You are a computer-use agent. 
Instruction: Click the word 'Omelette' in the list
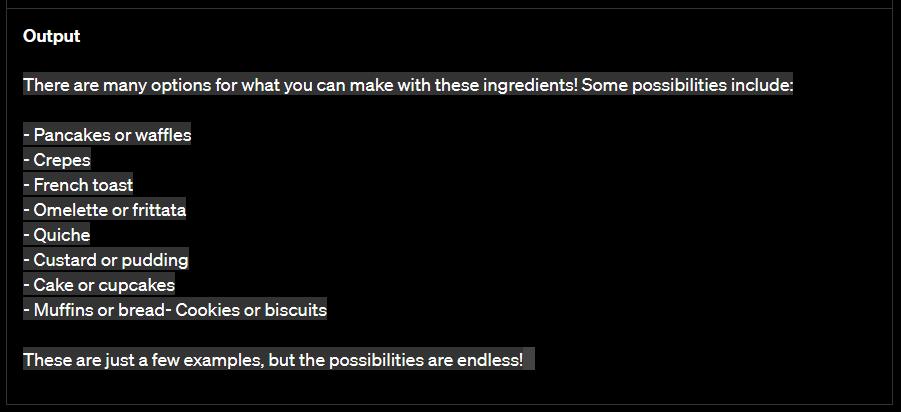pos(67,210)
